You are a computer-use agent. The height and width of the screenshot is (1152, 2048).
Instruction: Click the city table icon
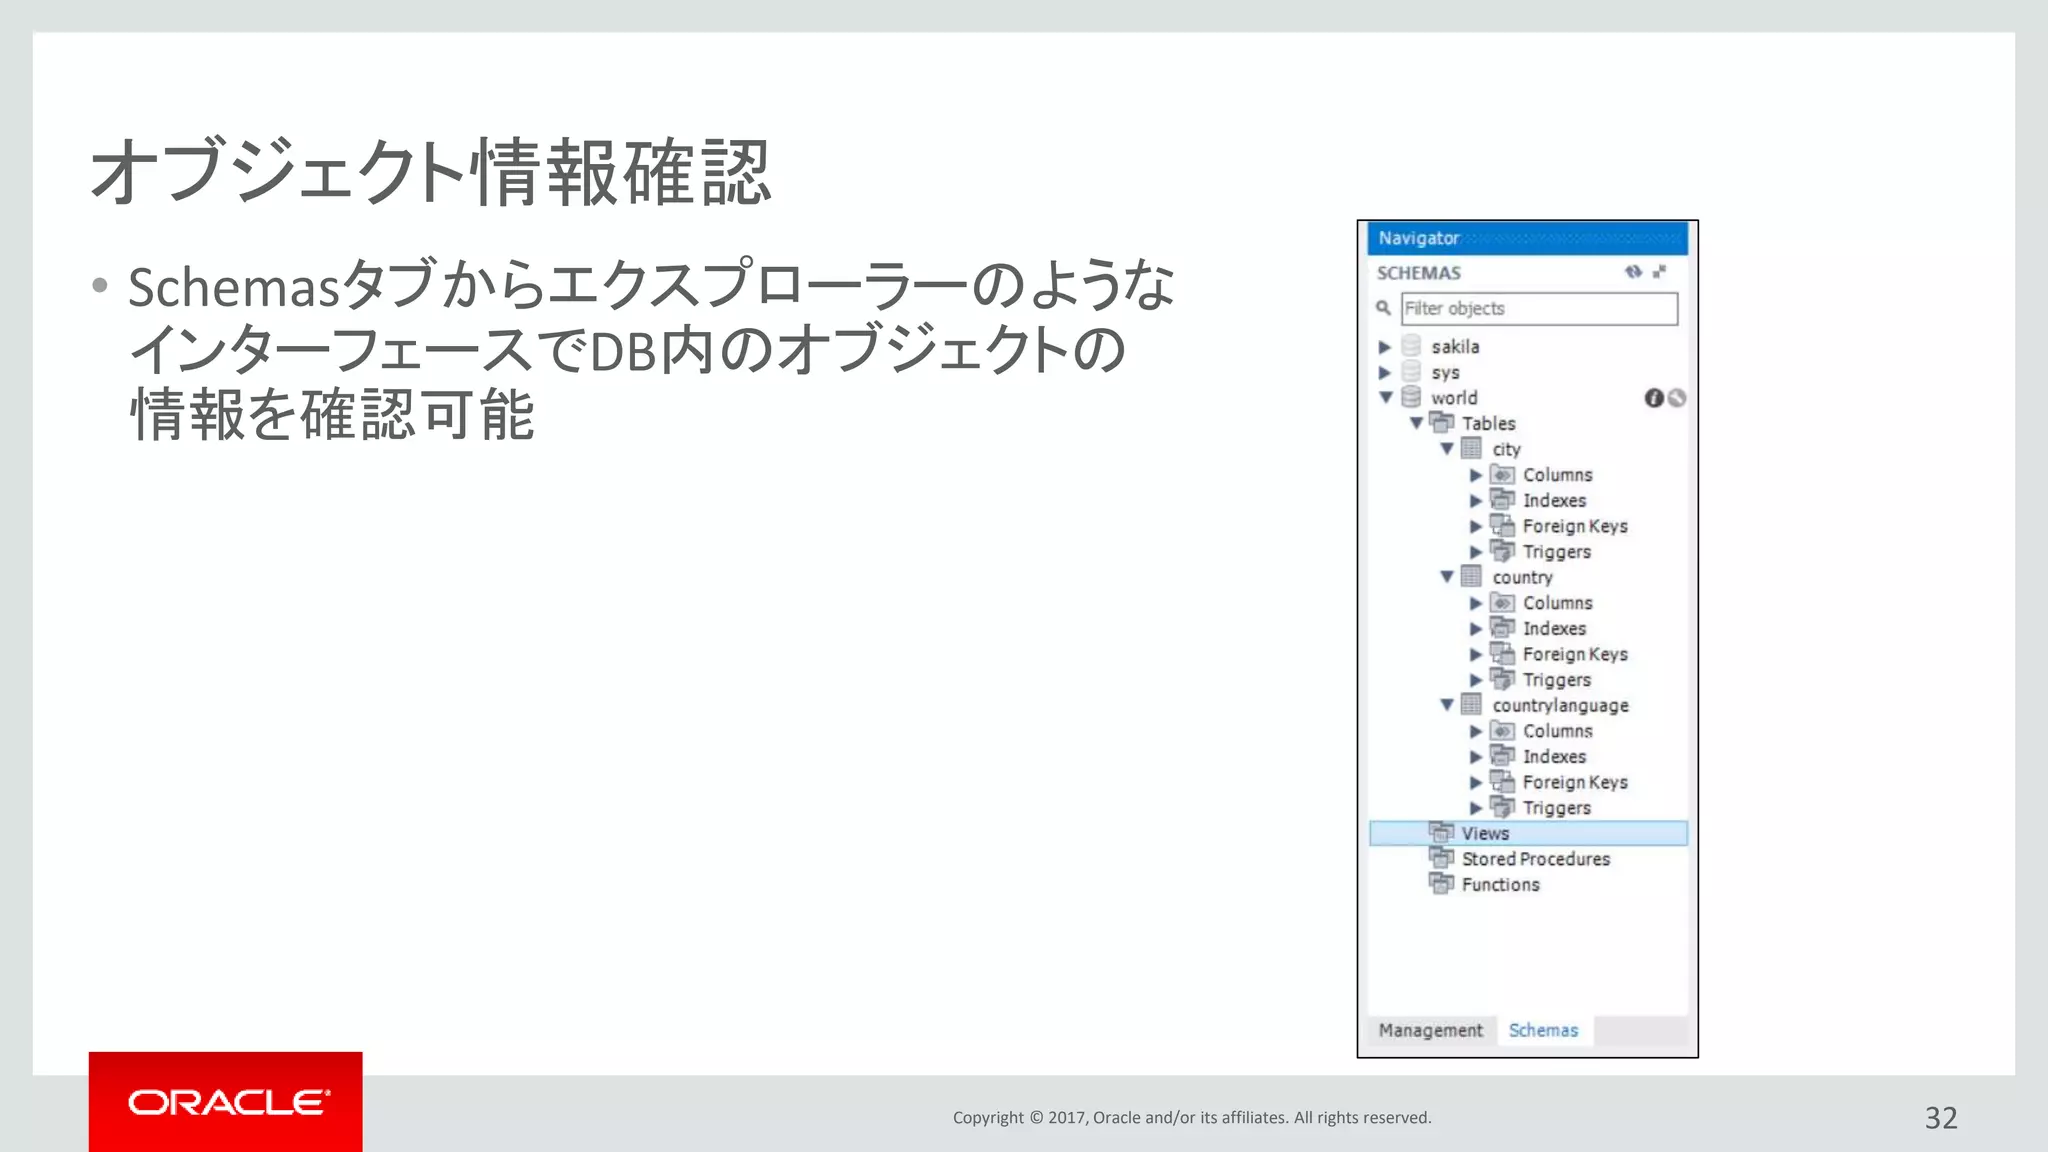click(1471, 448)
